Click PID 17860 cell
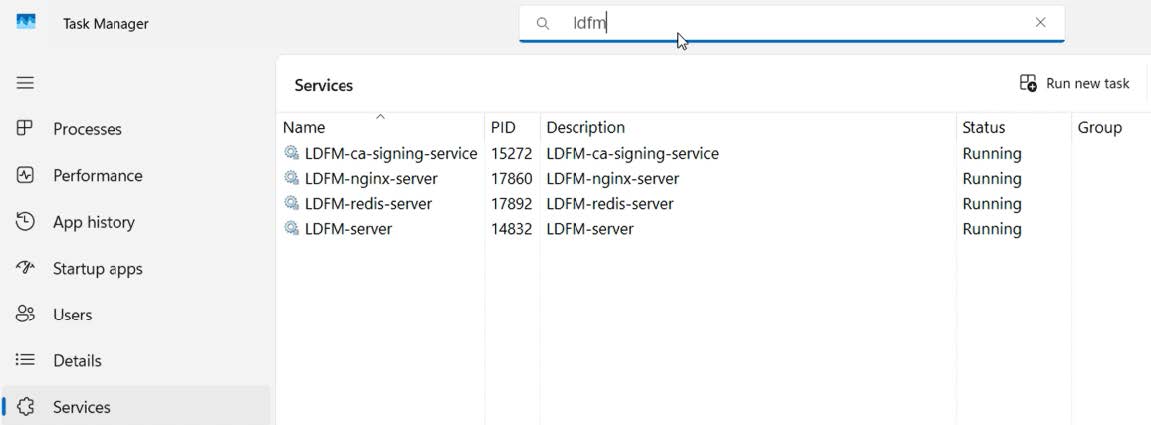The height and width of the screenshot is (425, 1151). click(x=511, y=178)
